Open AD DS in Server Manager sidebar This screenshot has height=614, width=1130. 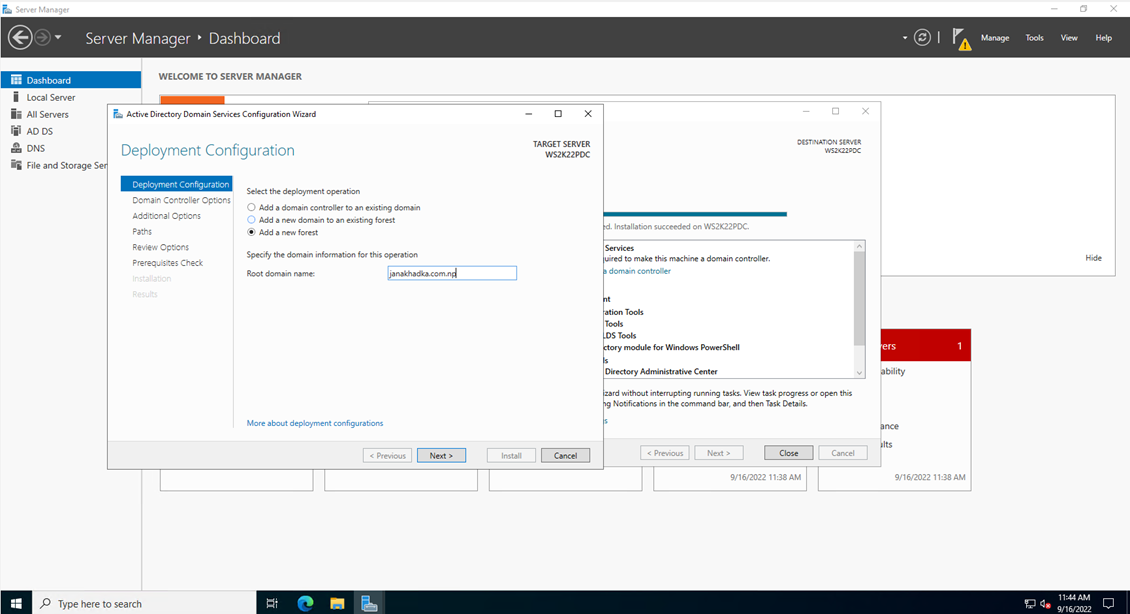pyautogui.click(x=40, y=130)
